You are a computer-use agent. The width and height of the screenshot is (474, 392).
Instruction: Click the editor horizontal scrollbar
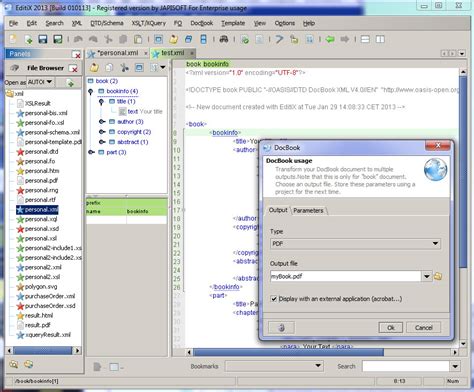tap(288, 352)
